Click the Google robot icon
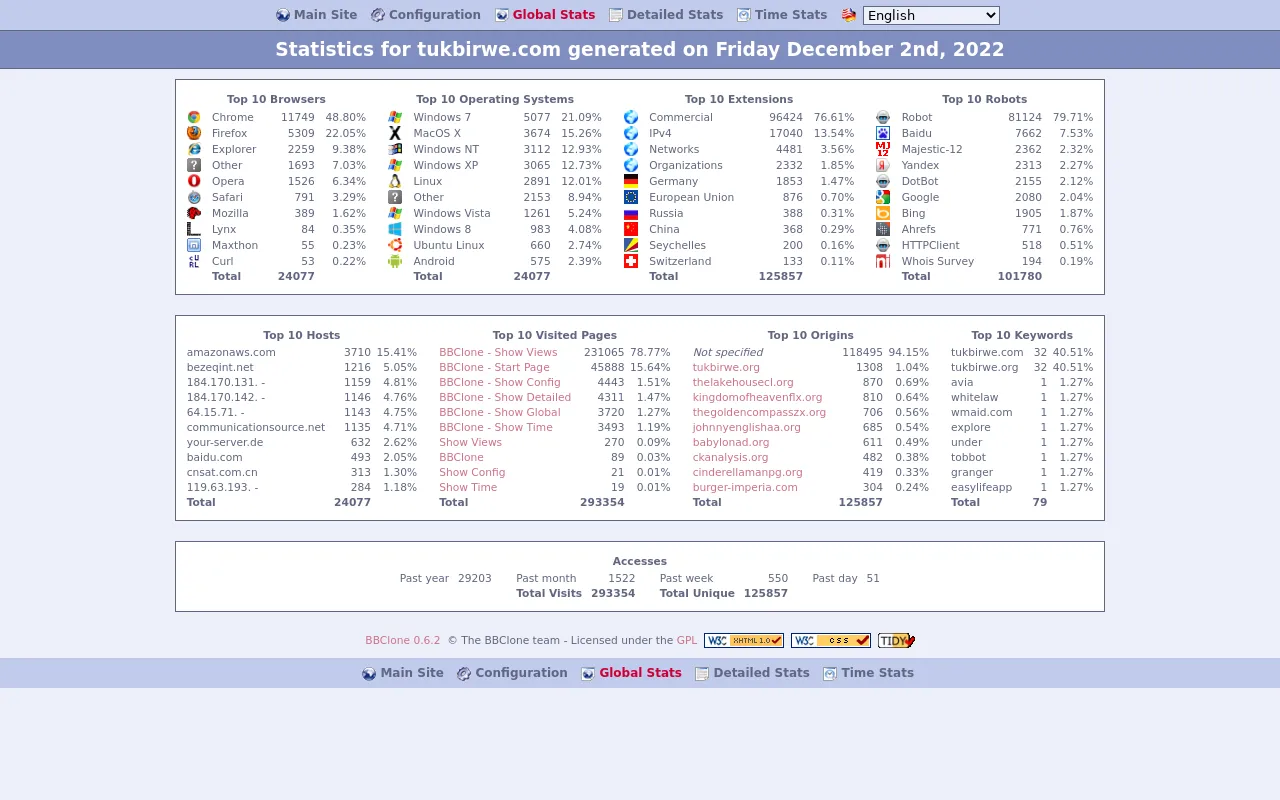1280x800 pixels. pos(883,197)
